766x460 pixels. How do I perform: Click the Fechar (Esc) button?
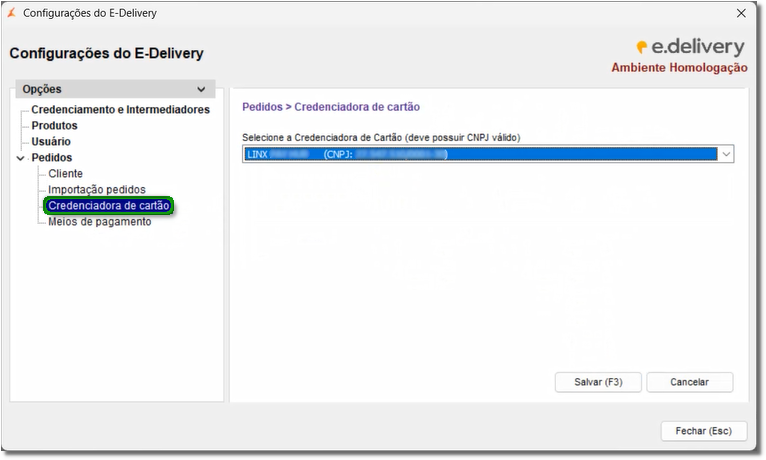(x=703, y=431)
